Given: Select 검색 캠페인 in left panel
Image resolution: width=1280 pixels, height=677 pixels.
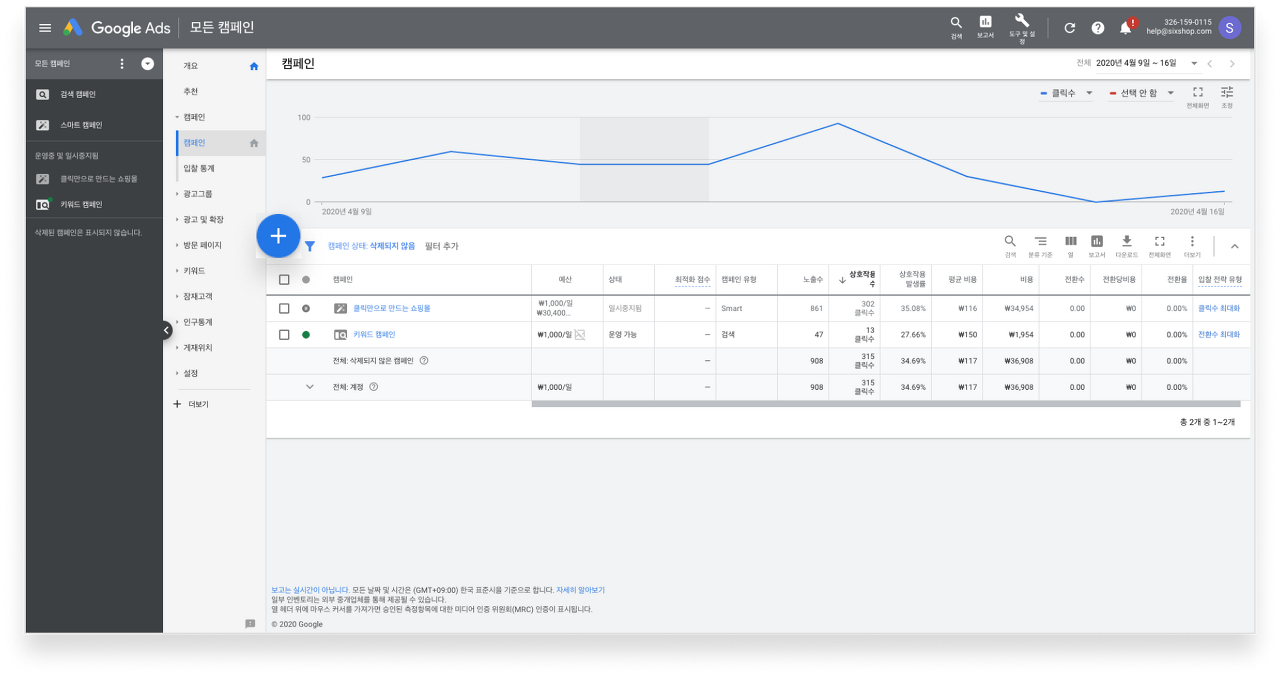Looking at the screenshot, I should [78, 95].
